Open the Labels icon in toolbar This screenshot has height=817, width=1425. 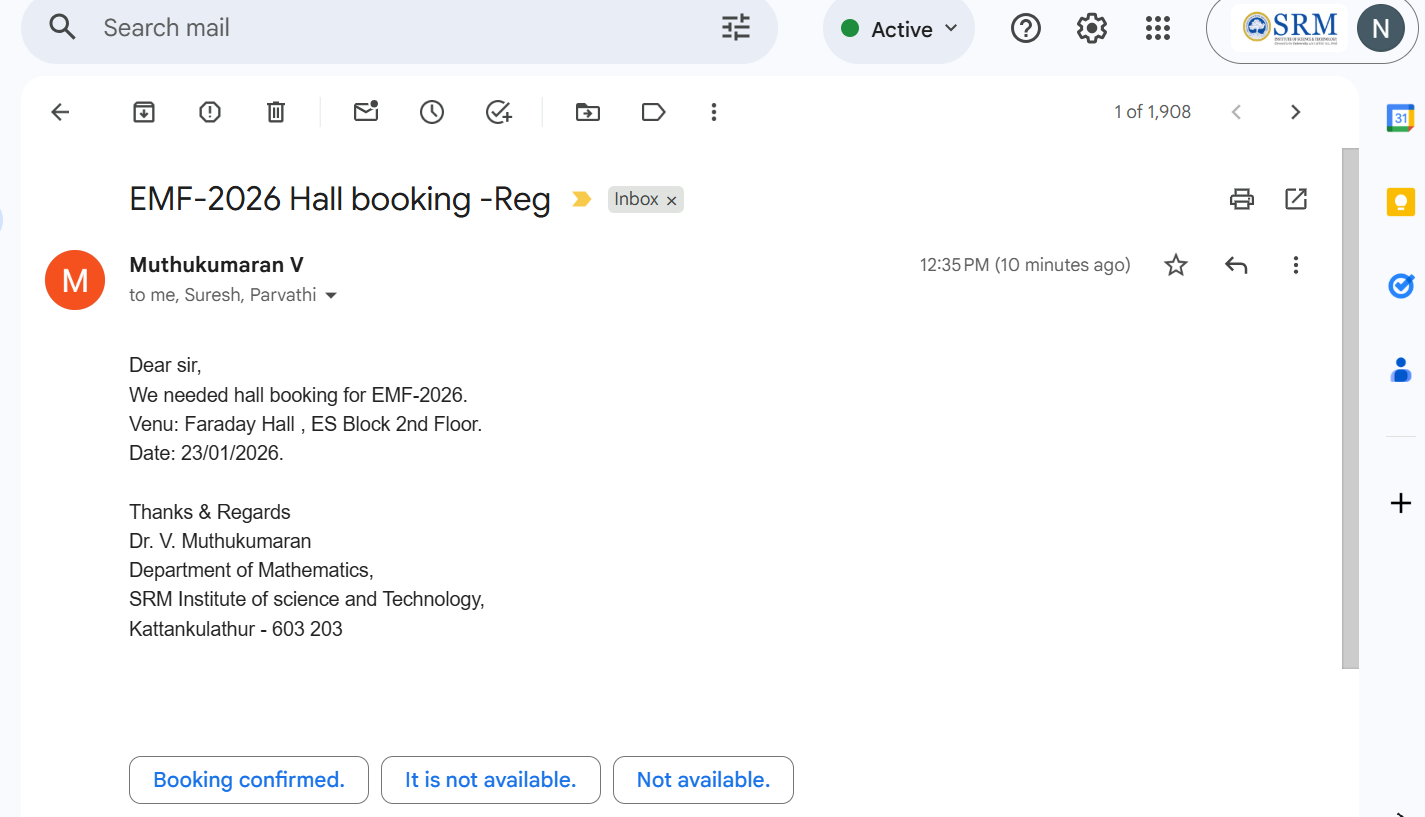click(x=653, y=112)
